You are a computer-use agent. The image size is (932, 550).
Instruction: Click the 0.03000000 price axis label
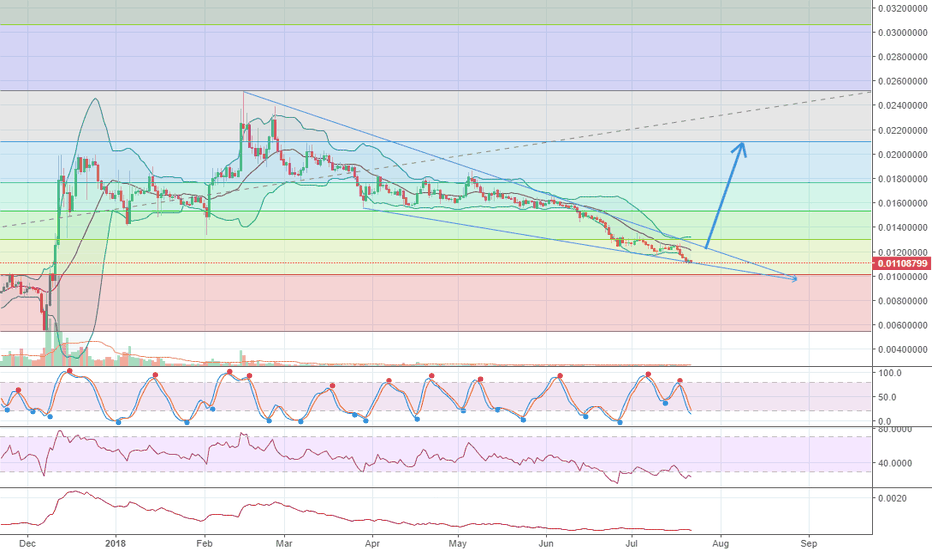903,33
